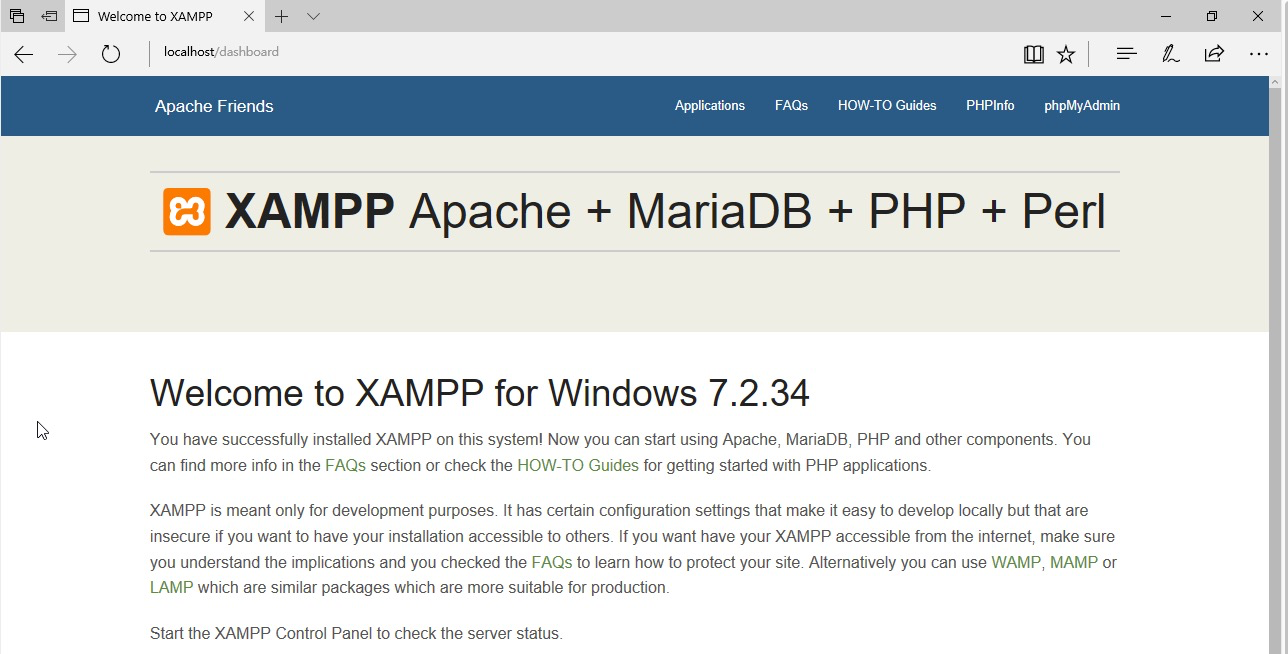Screen dimensions: 1288x654
Task: Click the heading Welcome to XAMPP for Windows 7.2.34
Action: point(480,393)
